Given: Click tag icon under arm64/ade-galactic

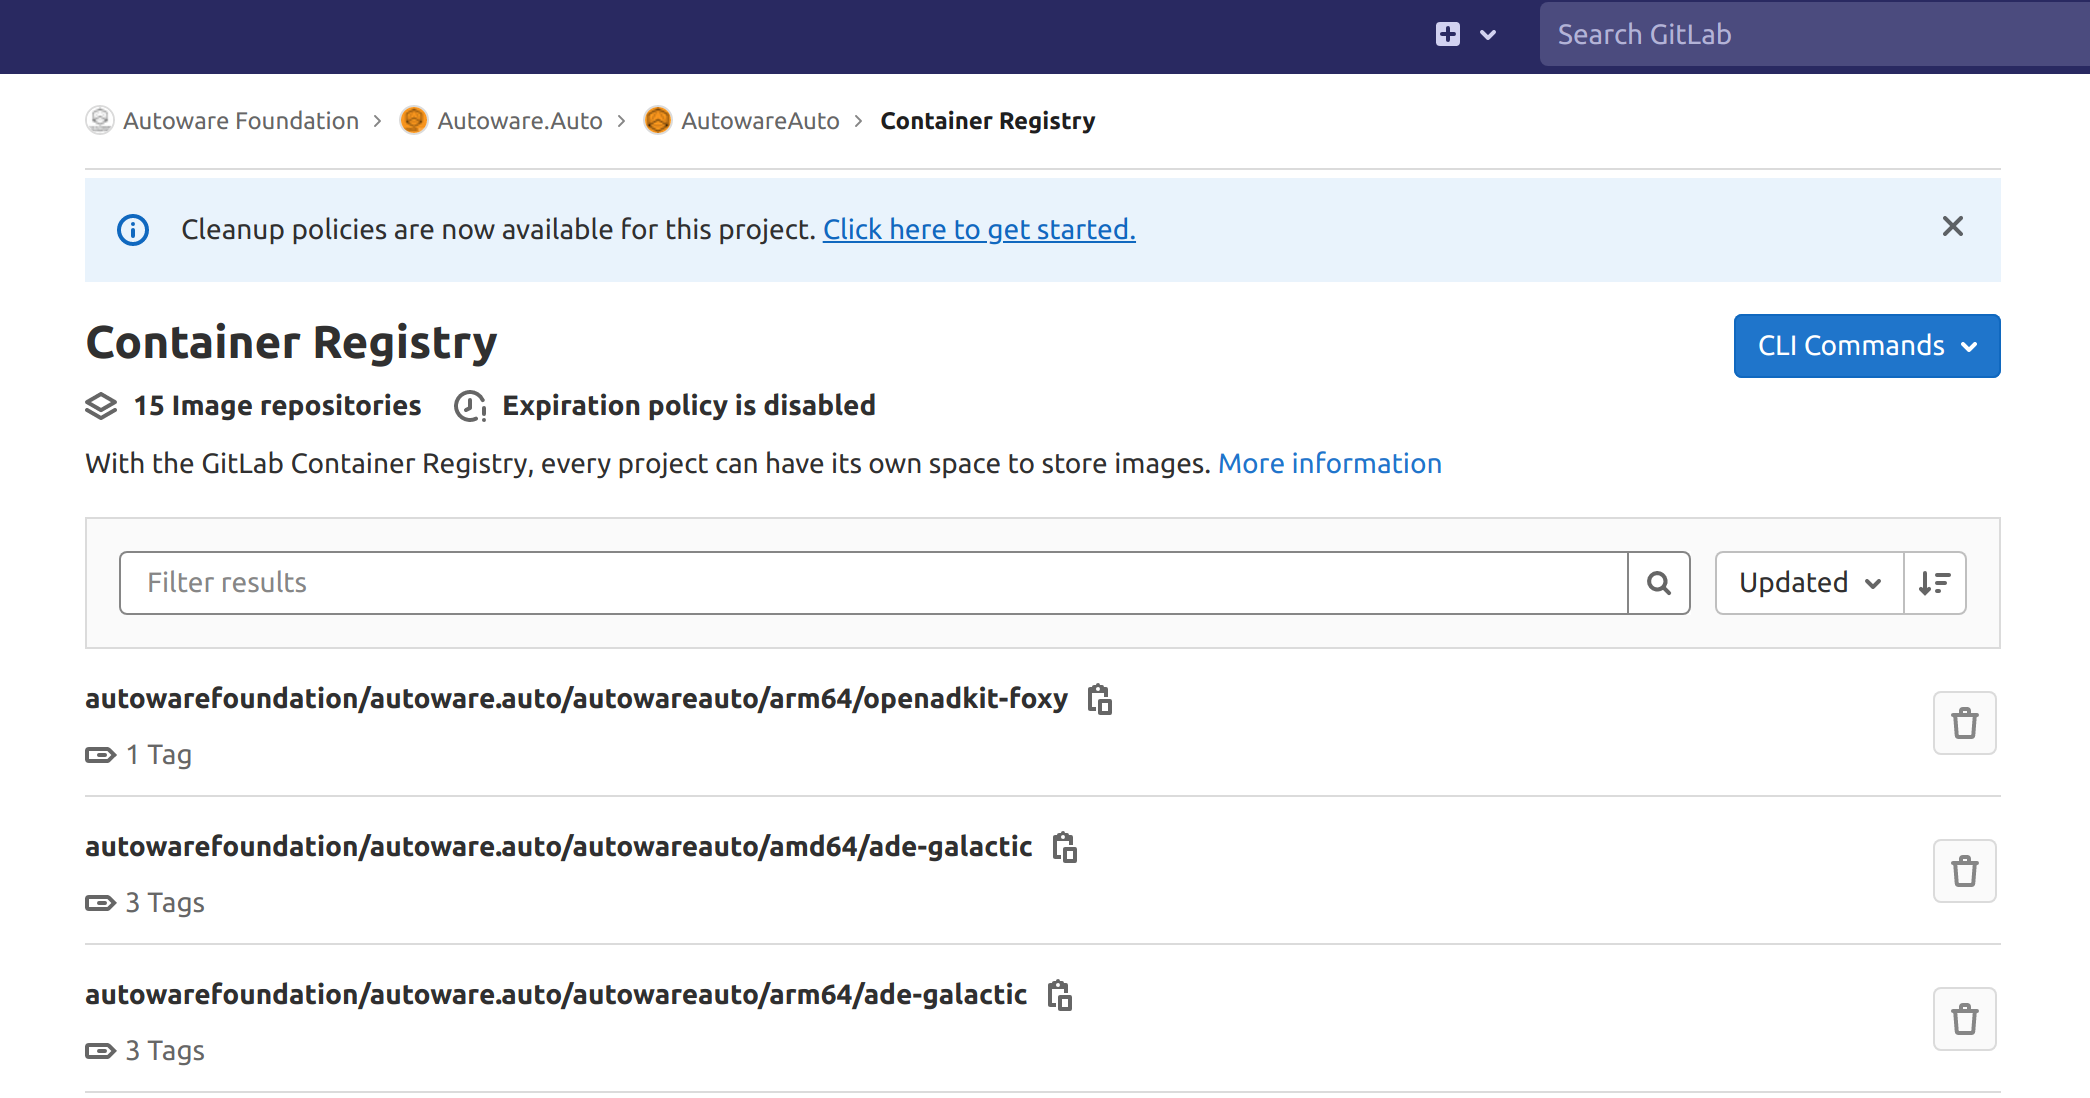Looking at the screenshot, I should [100, 1051].
